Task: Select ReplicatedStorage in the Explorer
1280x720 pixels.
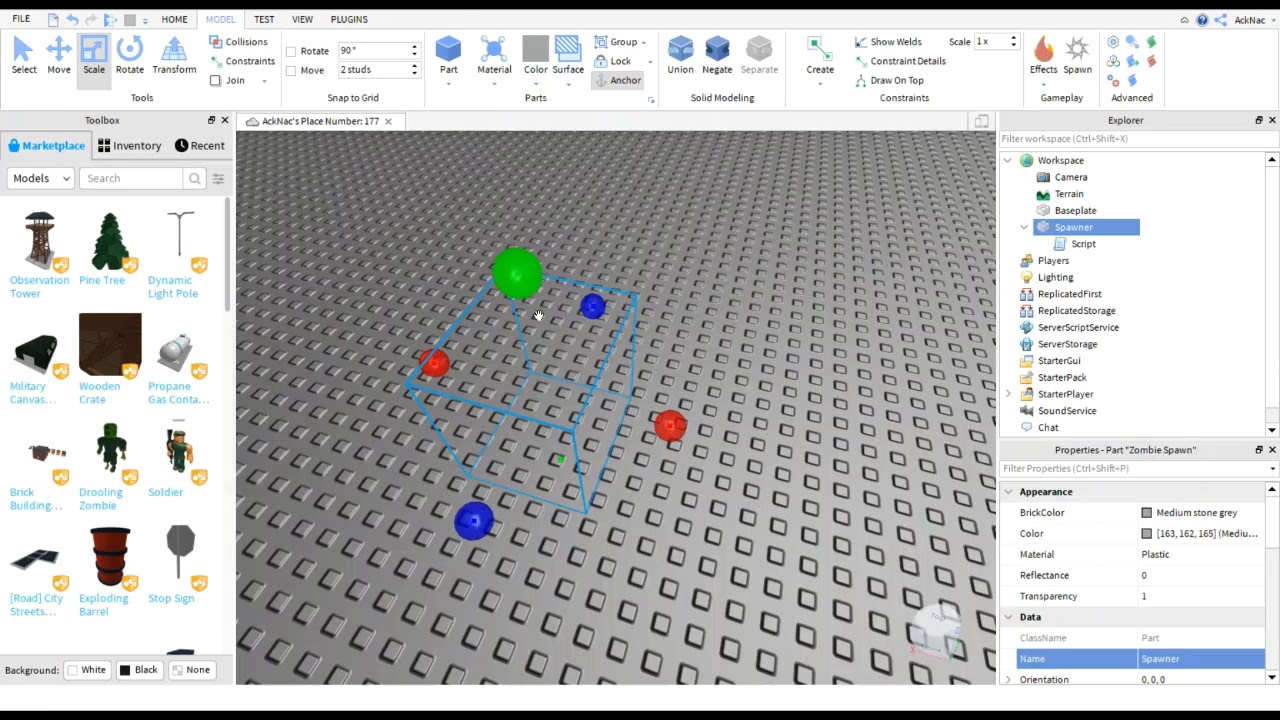Action: 1076,310
